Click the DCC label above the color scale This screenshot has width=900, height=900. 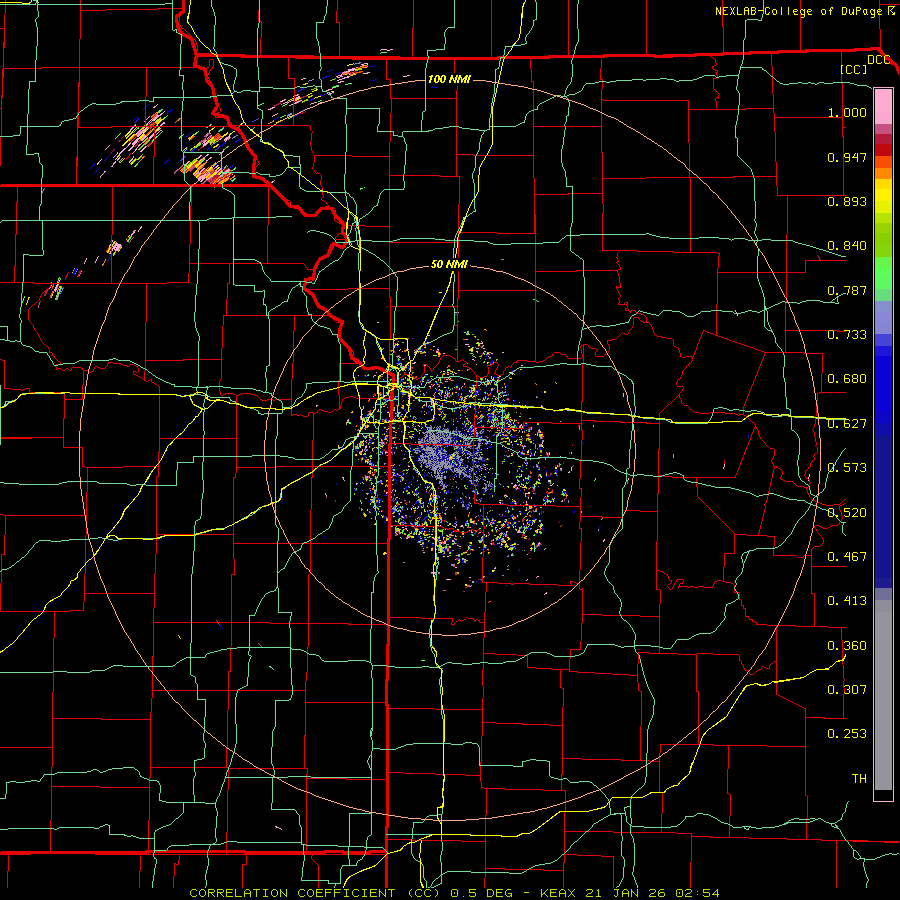coord(878,60)
